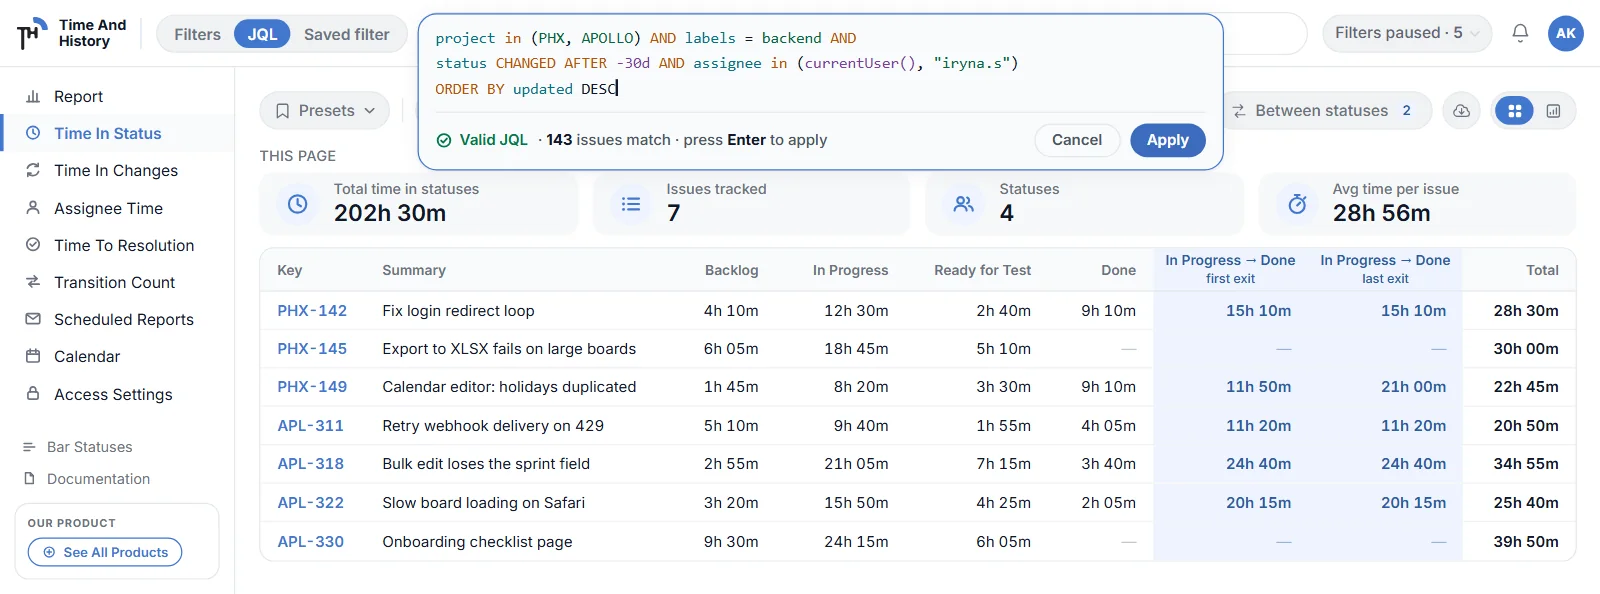Click the Time In Changes refresh icon

click(33, 170)
